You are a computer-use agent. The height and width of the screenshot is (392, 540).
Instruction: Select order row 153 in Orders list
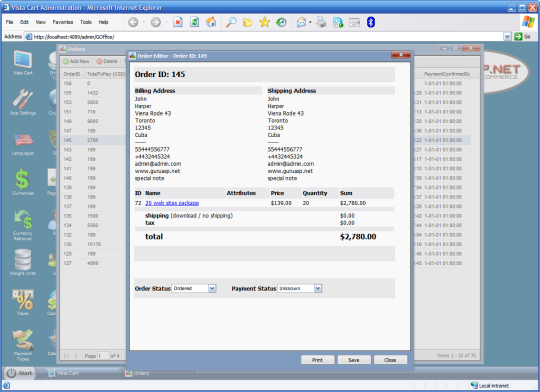click(93, 102)
